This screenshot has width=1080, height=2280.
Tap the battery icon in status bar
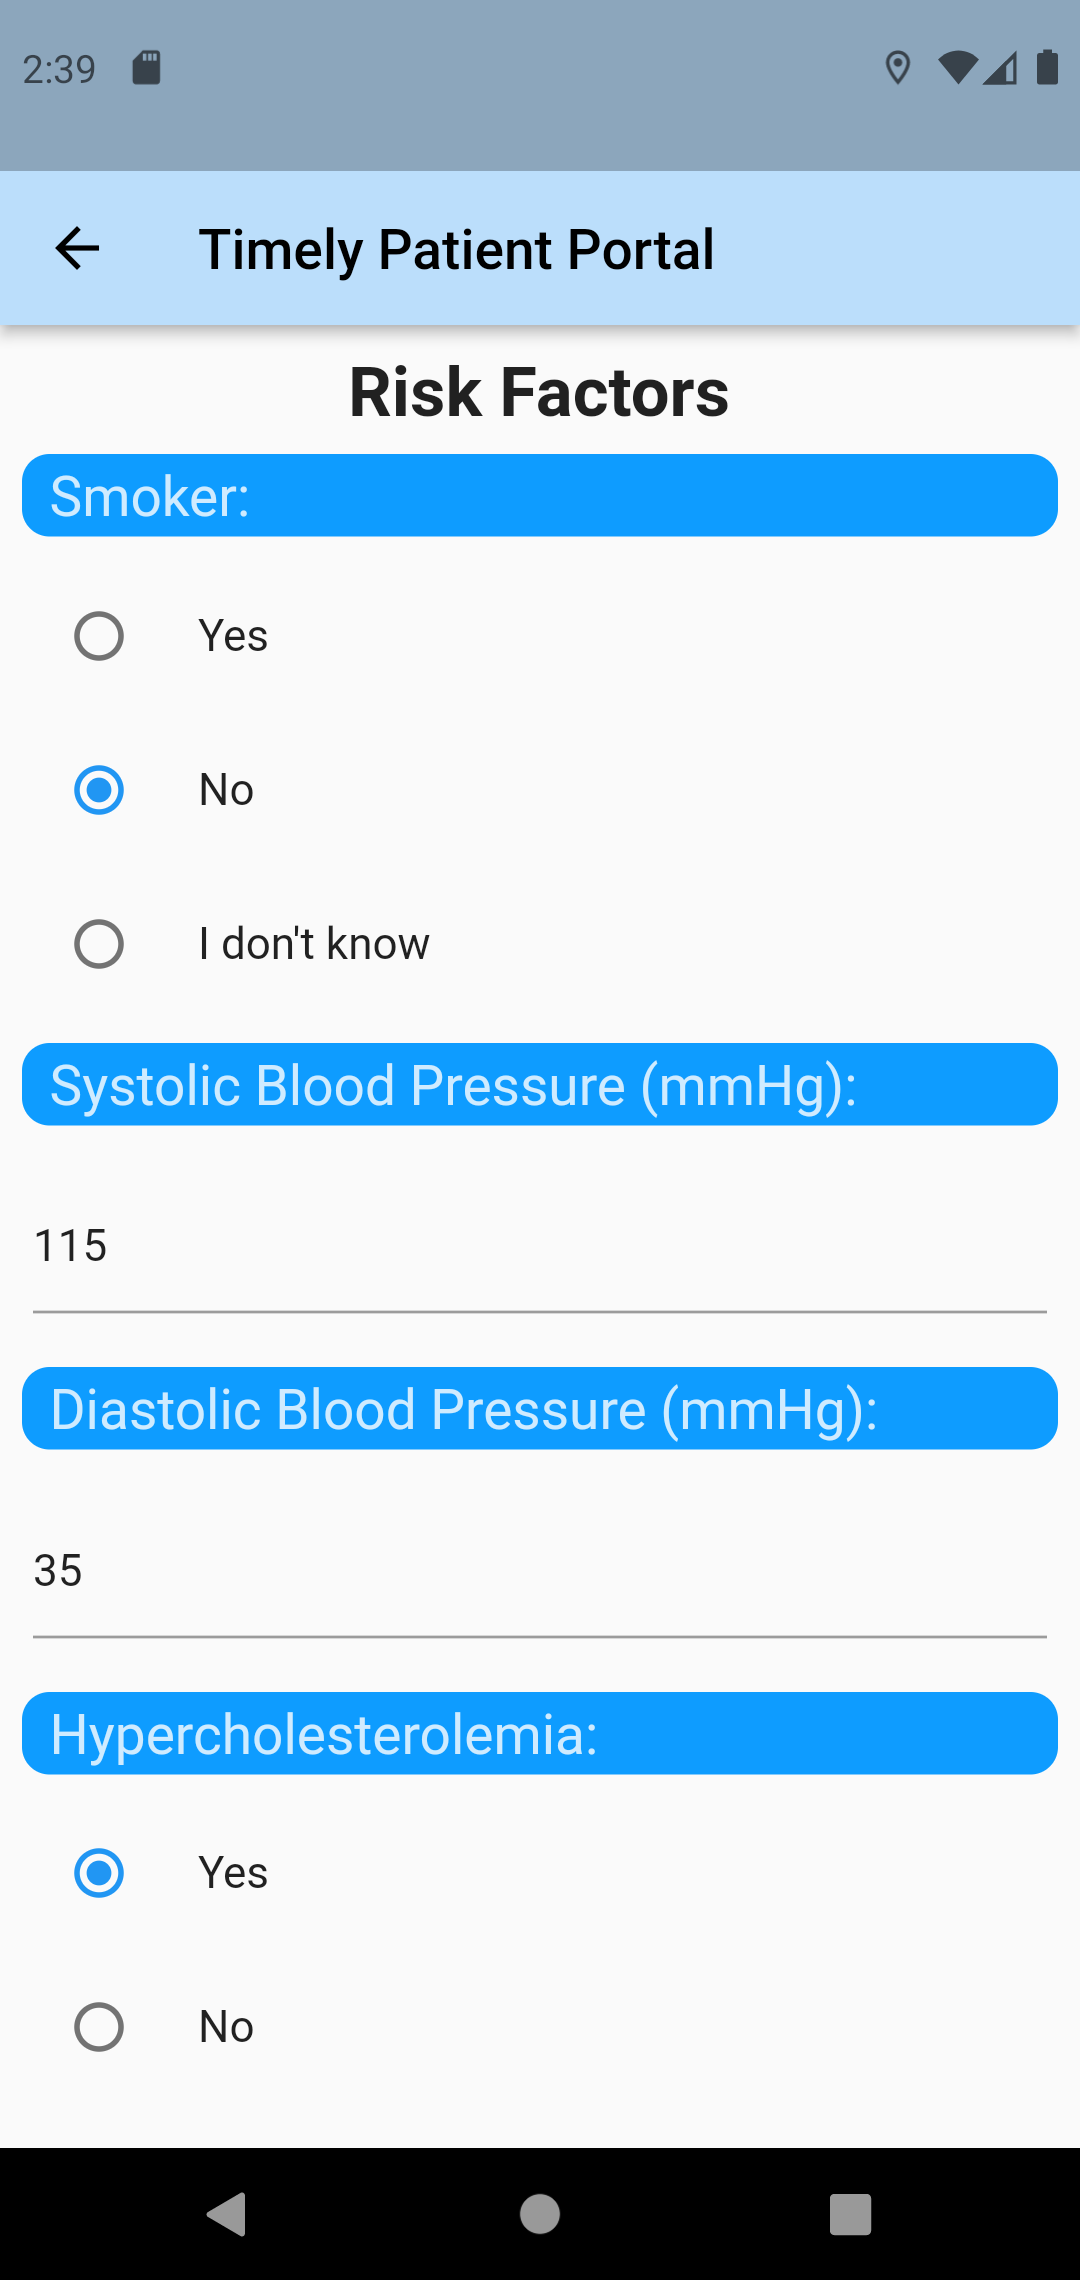click(1047, 67)
